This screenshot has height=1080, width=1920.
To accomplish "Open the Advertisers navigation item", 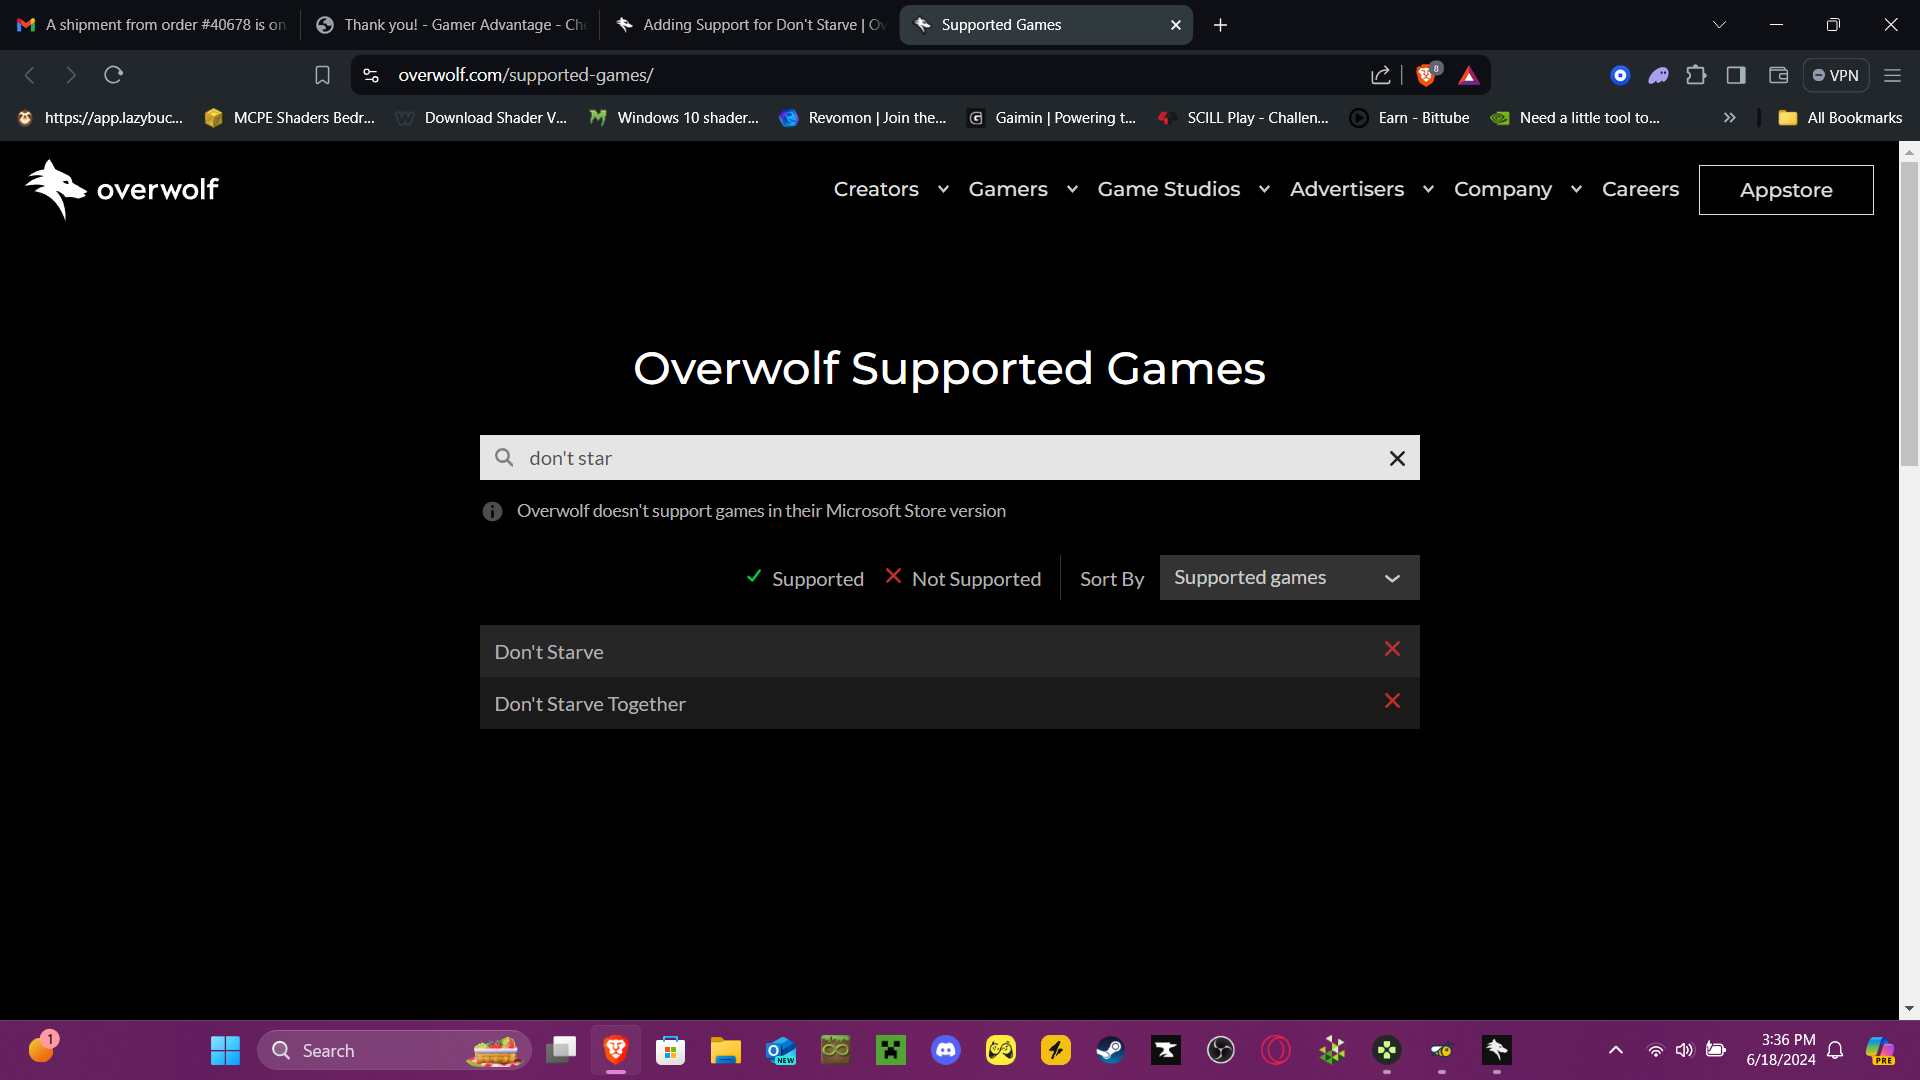I will [x=1347, y=189].
